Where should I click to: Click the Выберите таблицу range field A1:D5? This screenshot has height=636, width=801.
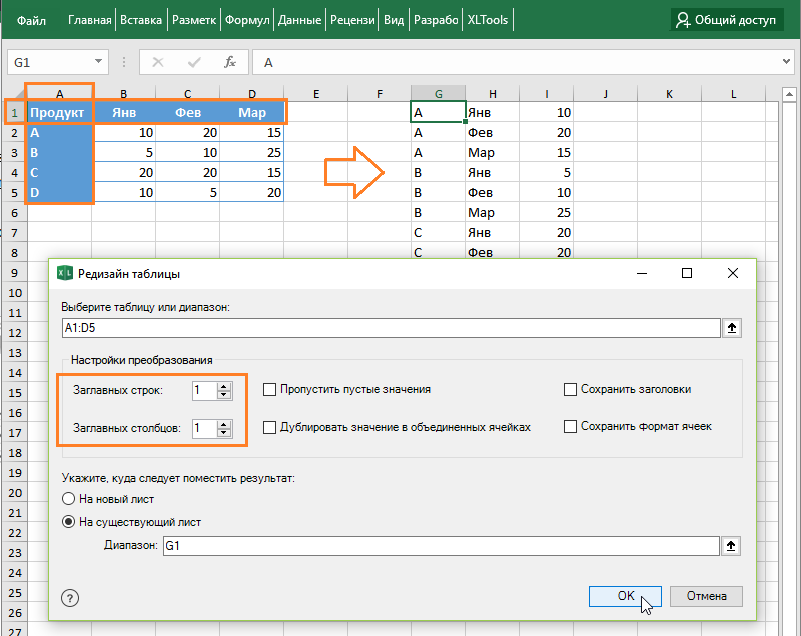(390, 328)
